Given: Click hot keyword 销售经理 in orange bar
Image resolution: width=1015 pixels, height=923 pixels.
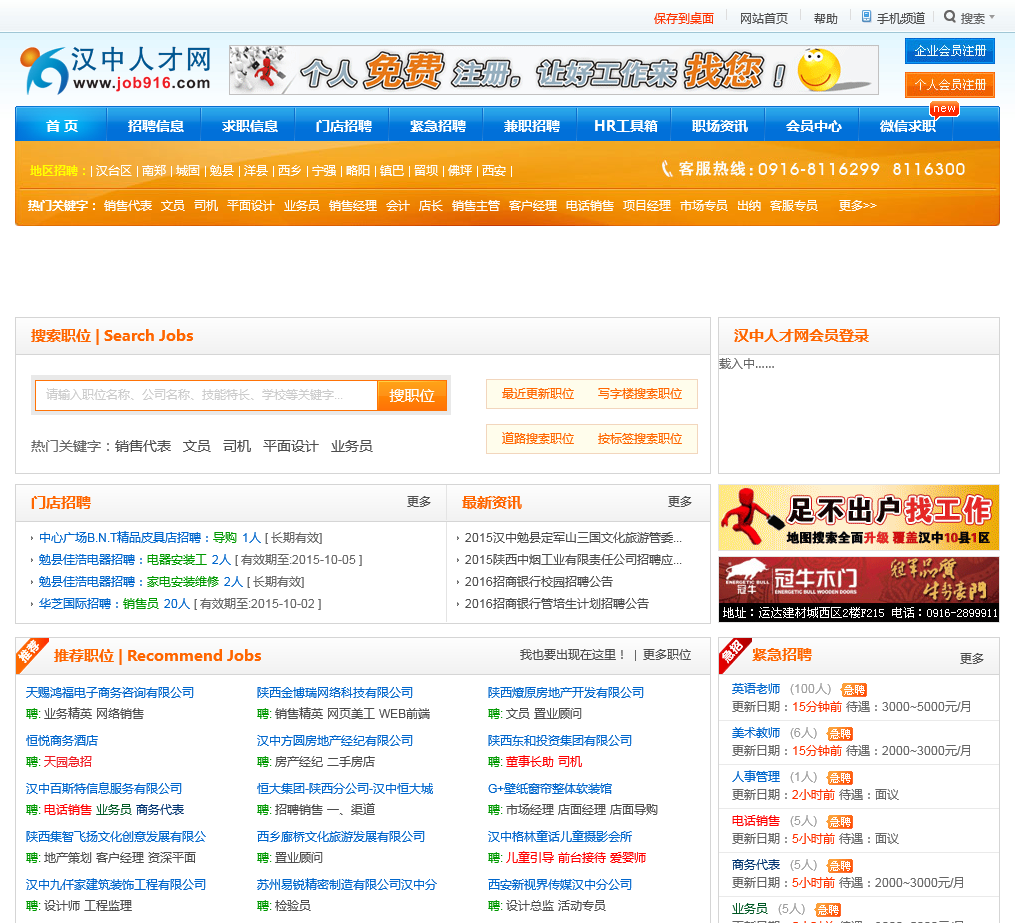Looking at the screenshot, I should pyautogui.click(x=353, y=206).
